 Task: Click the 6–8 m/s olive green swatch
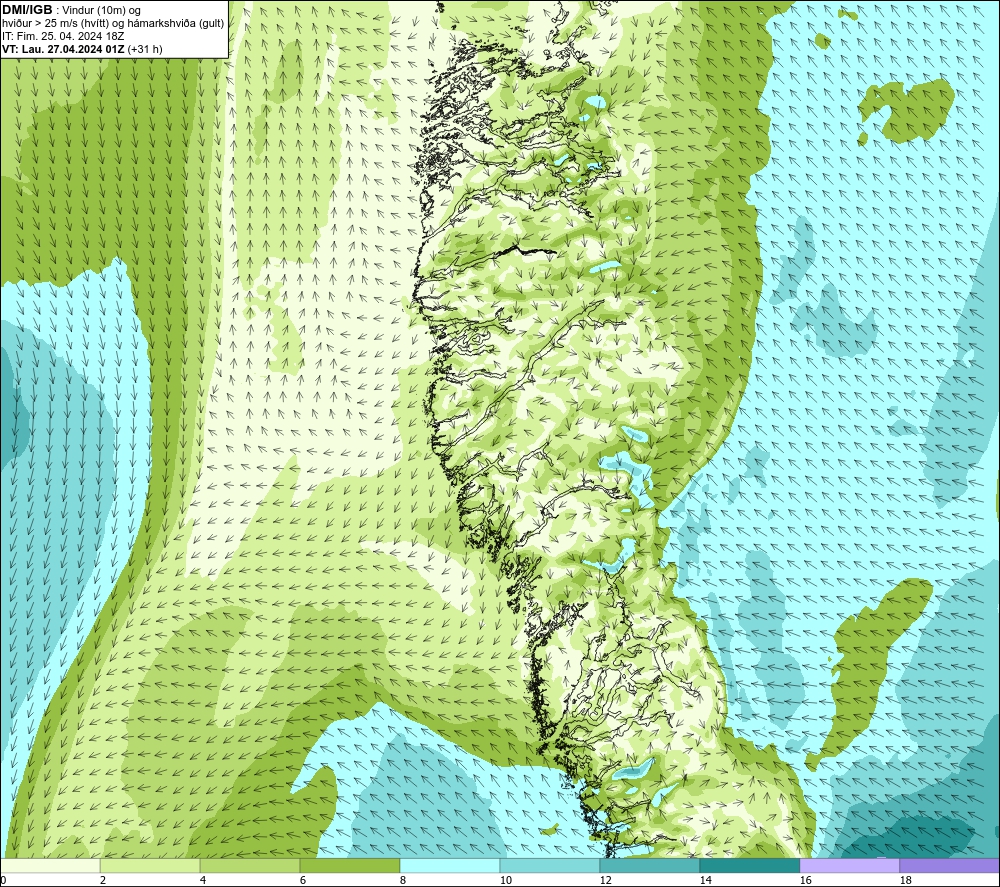click(x=349, y=865)
